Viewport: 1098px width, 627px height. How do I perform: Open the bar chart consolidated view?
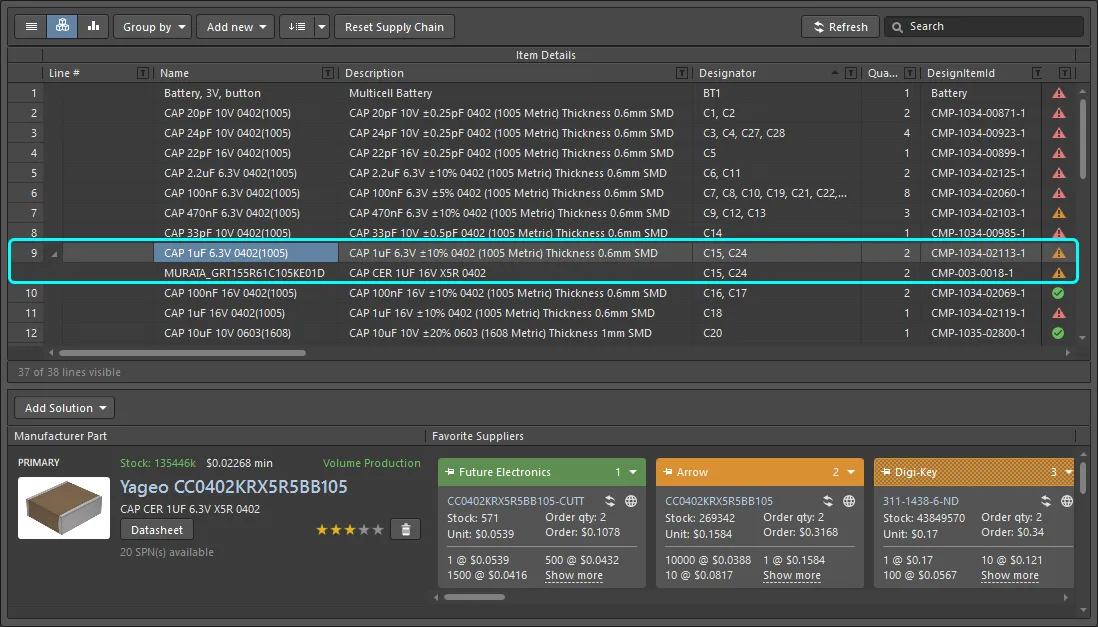(x=93, y=27)
